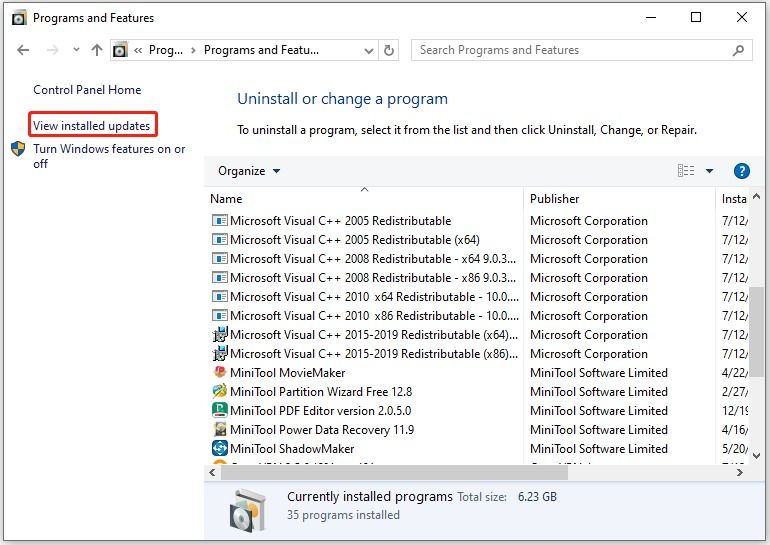
Task: Click the MiniTool Partition Wizard program icon
Action: pyautogui.click(x=220, y=392)
